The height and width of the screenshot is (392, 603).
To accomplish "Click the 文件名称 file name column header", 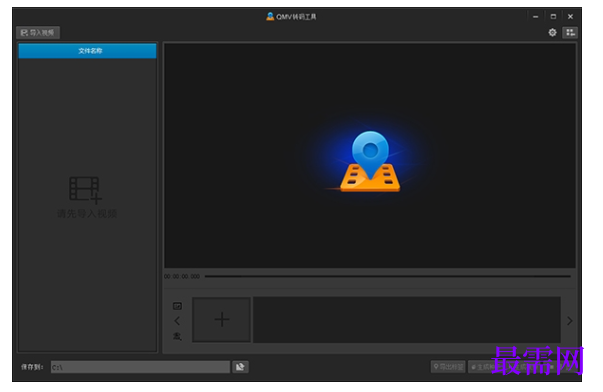I will click(88, 51).
